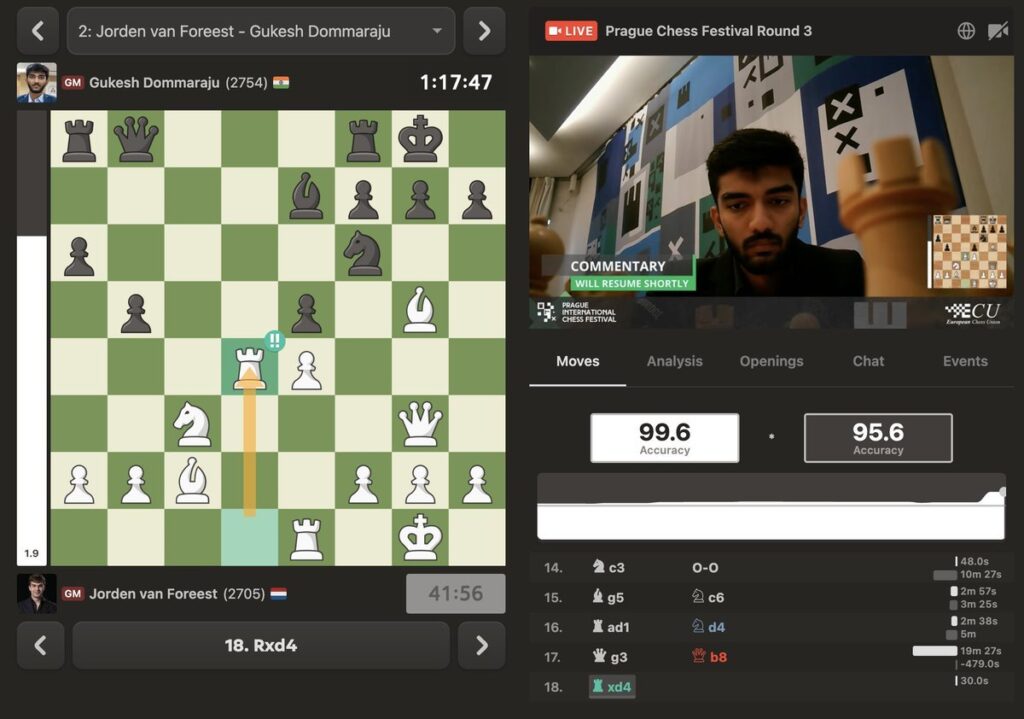Image resolution: width=1024 pixels, height=719 pixels.
Task: Click Gukesh Dommaraju's avatar thumbnail
Action: click(37, 82)
